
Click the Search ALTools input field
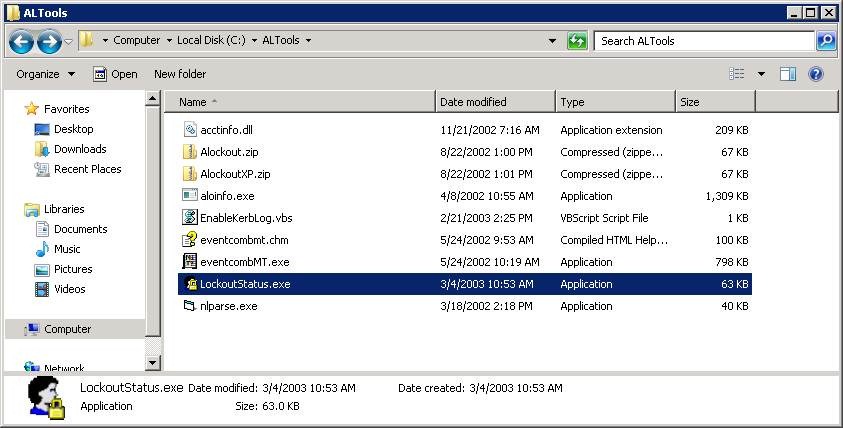pos(704,41)
